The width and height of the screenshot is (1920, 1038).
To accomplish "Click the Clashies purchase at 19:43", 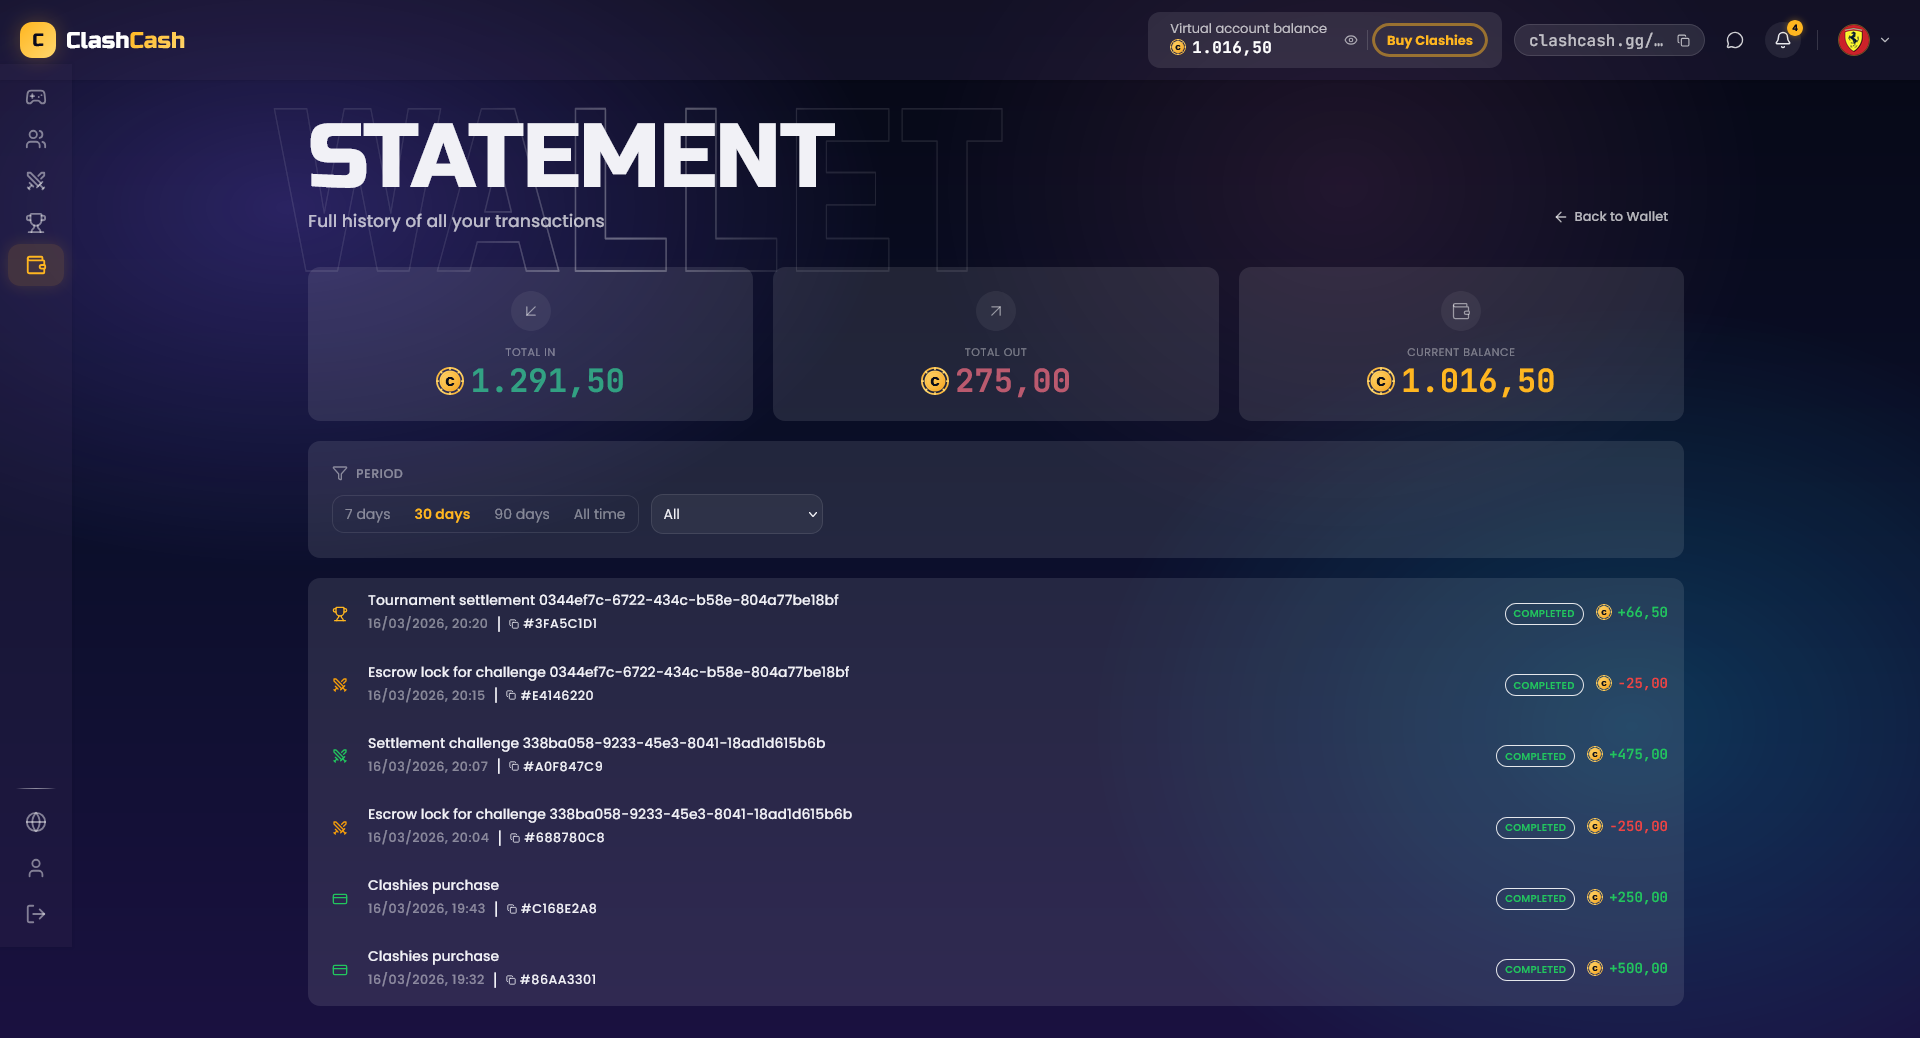I will coord(996,897).
